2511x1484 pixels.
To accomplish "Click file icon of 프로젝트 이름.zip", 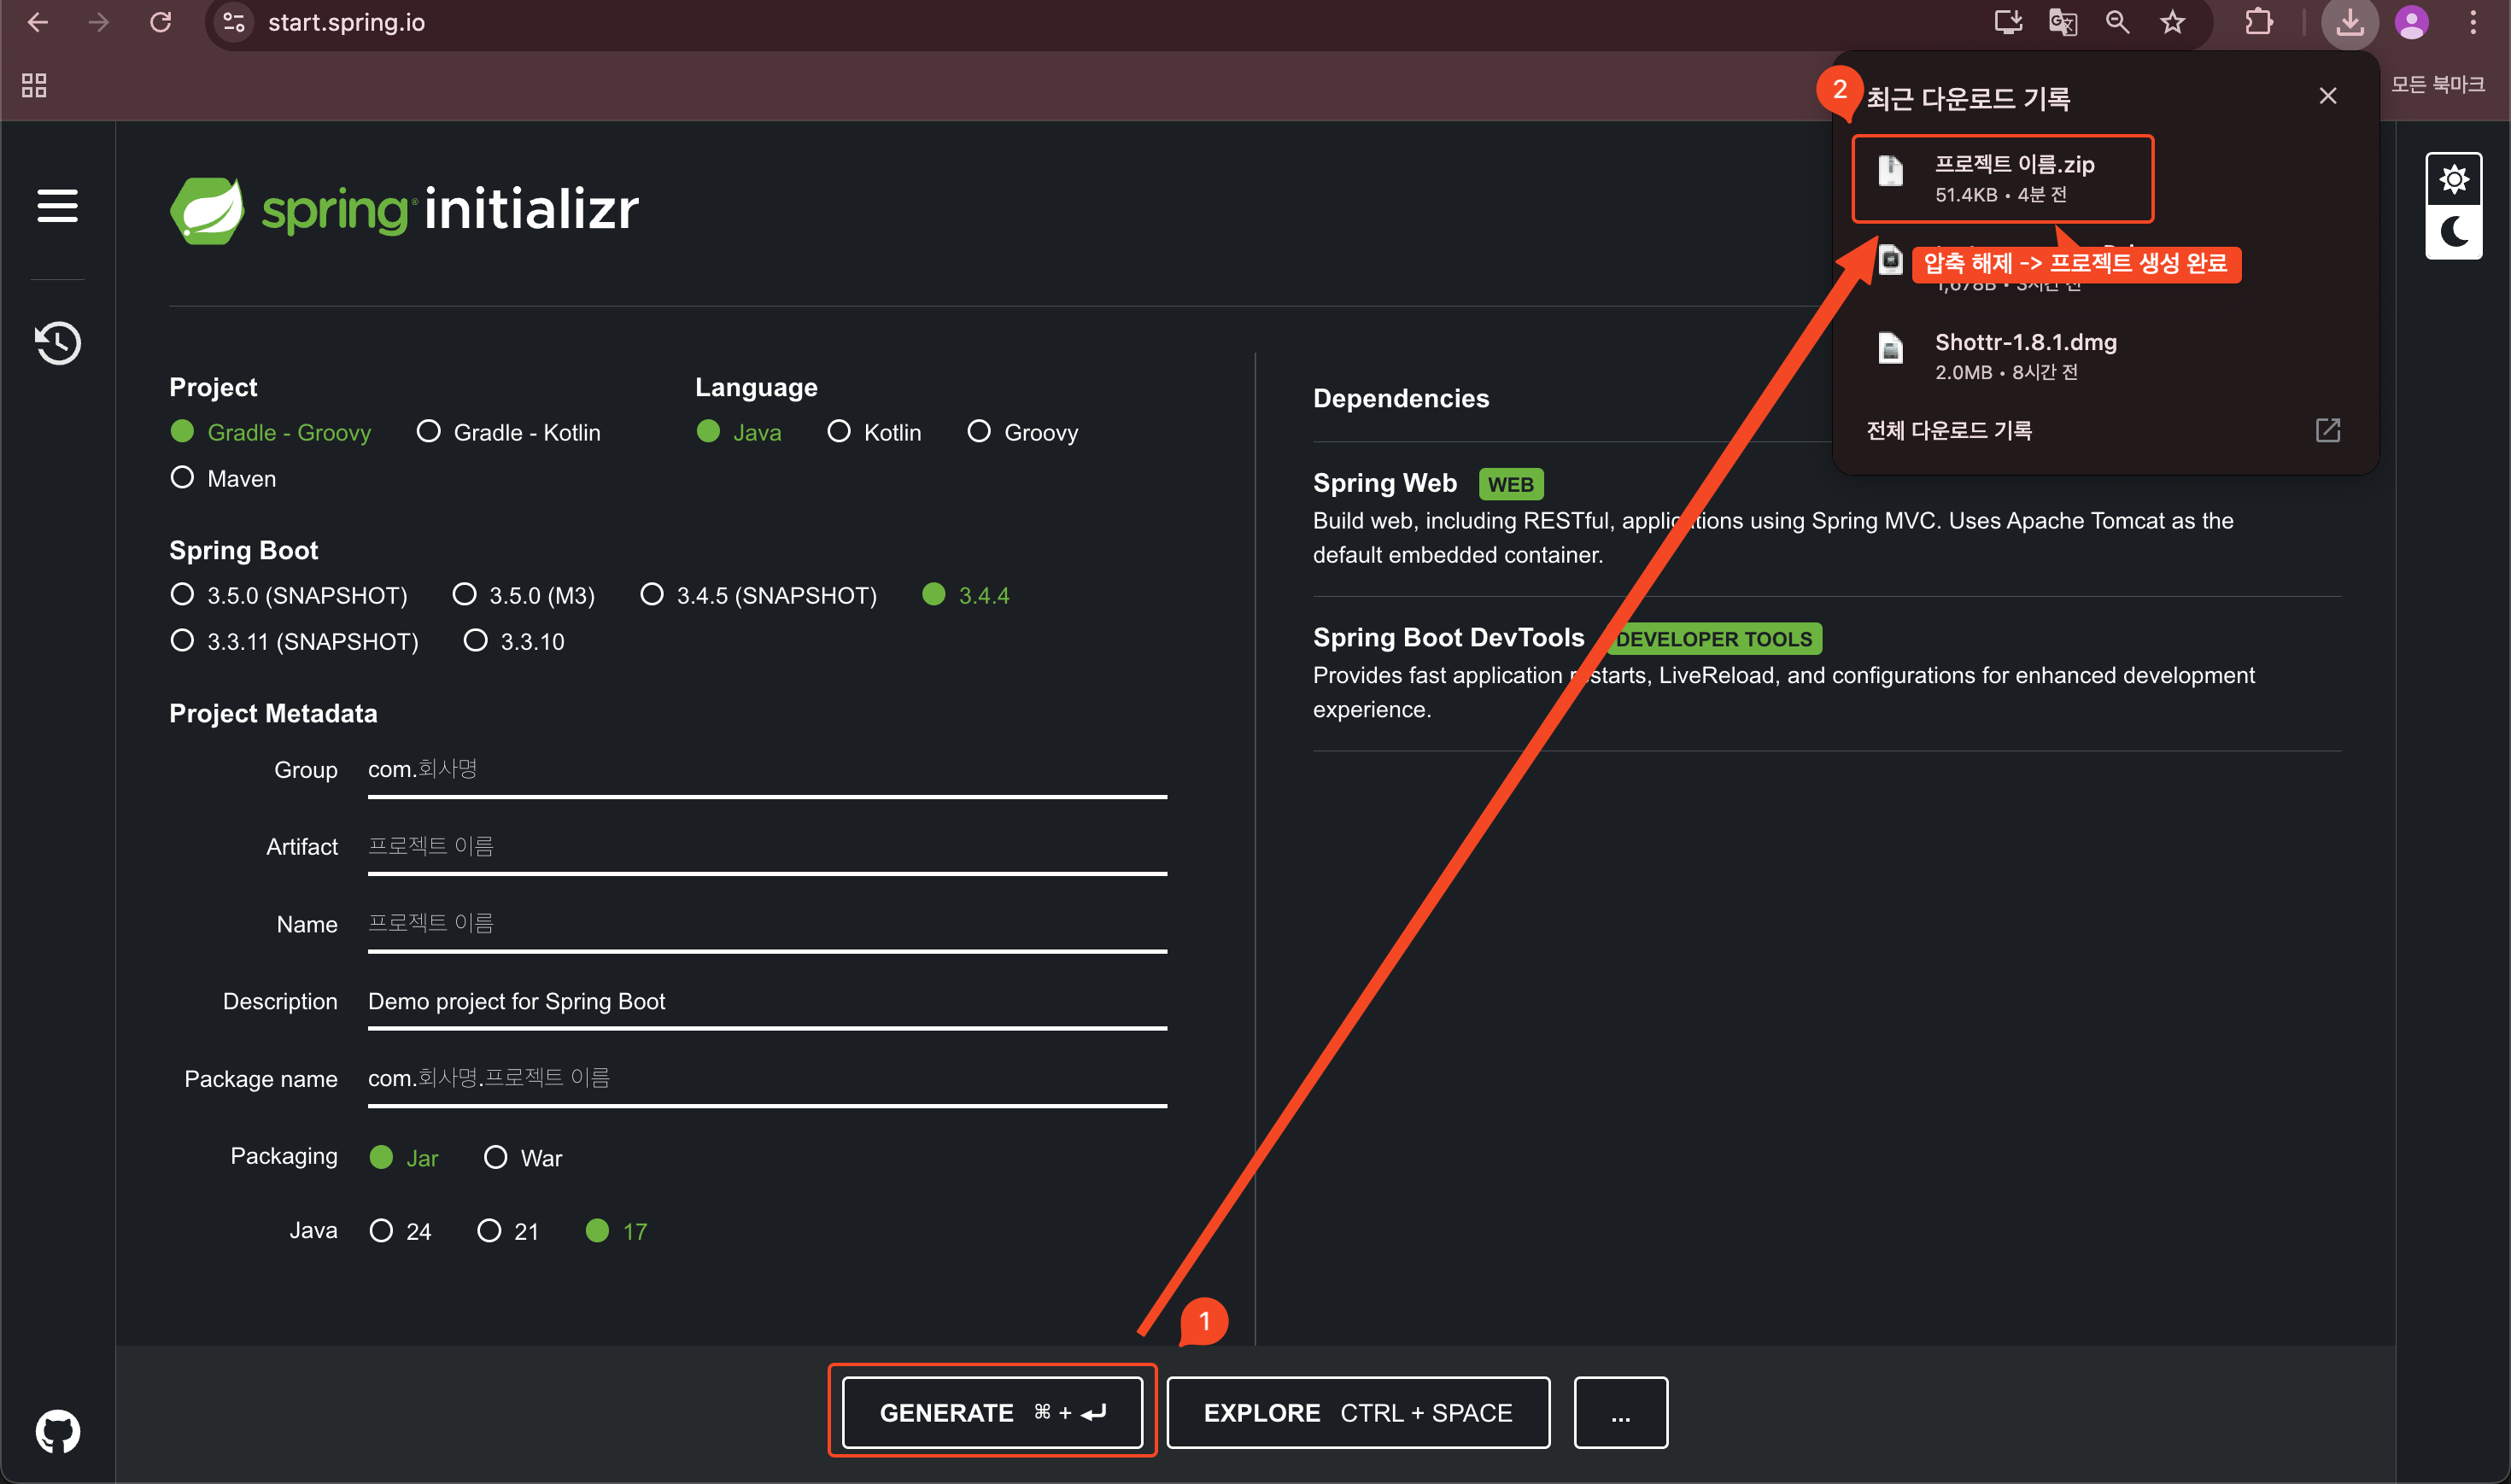I will (1890, 170).
